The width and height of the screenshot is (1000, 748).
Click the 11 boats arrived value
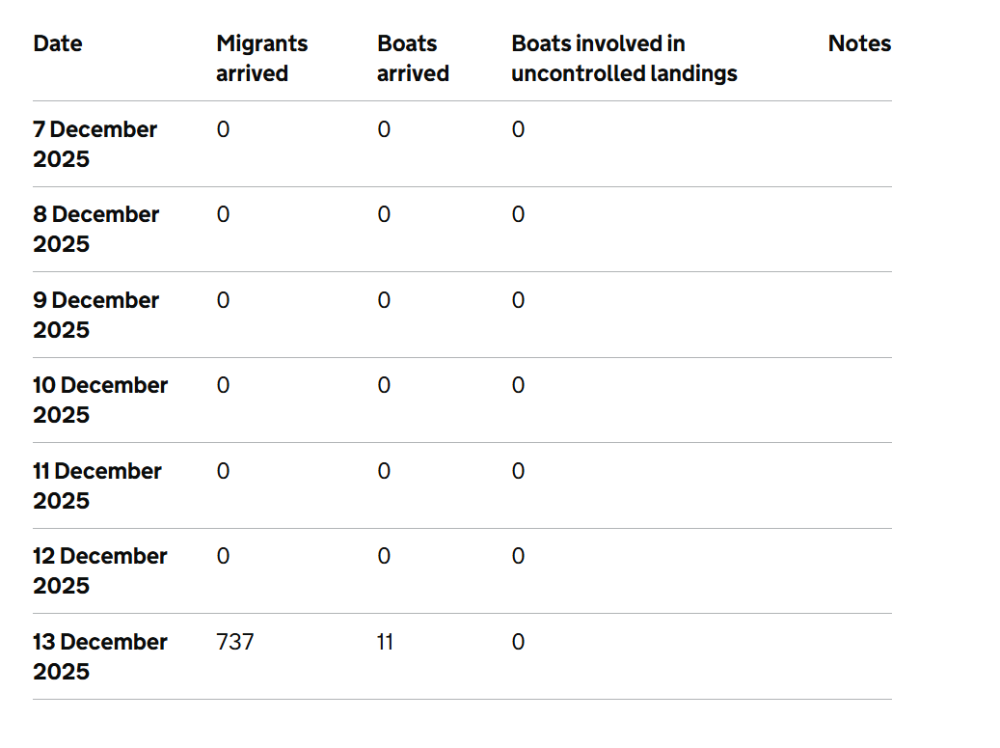click(385, 642)
